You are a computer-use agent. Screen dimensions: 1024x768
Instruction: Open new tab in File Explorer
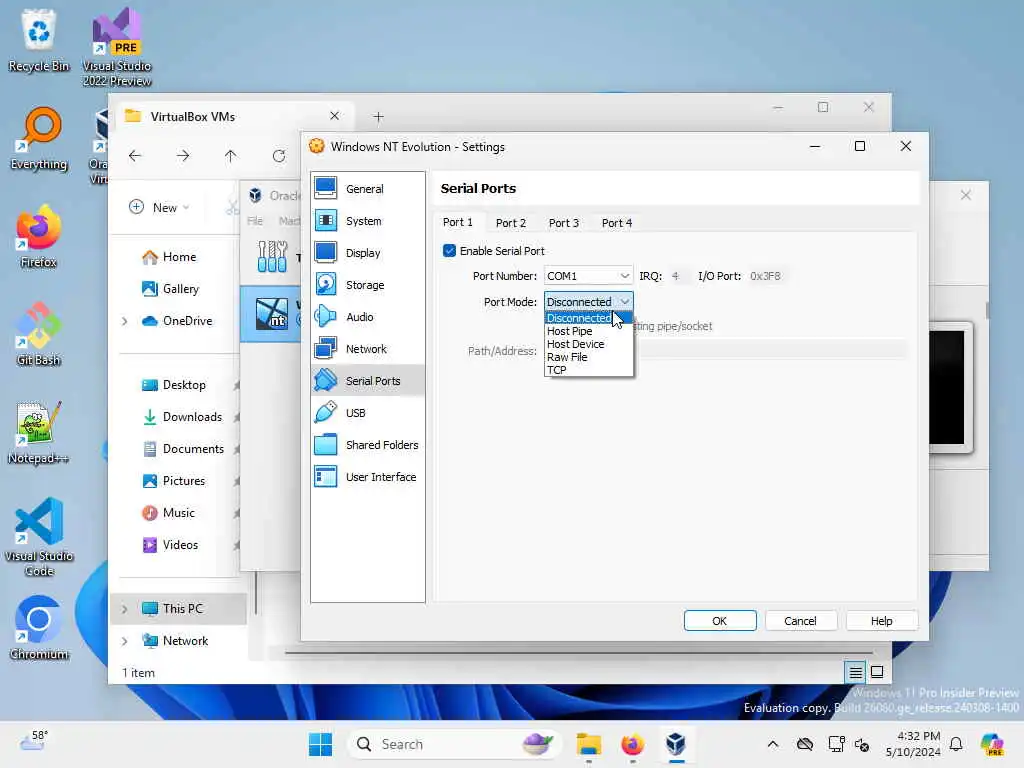378,117
